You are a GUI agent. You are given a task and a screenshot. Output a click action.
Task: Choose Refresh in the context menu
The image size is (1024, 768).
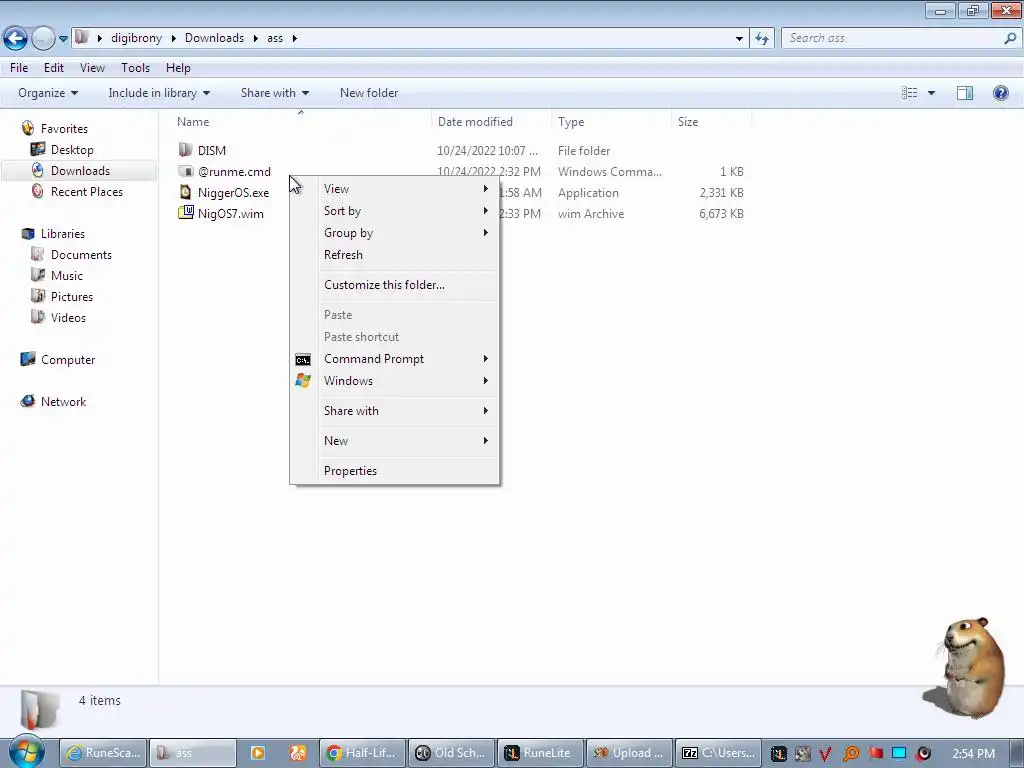coord(395,255)
